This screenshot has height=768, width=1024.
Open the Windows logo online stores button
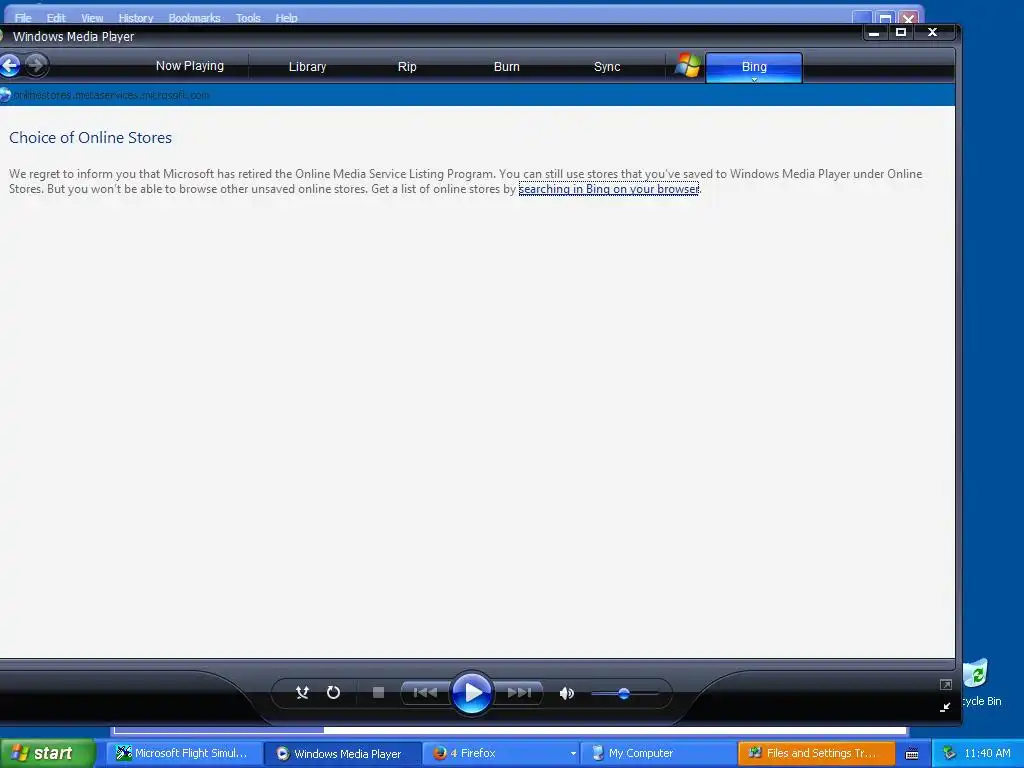point(687,66)
